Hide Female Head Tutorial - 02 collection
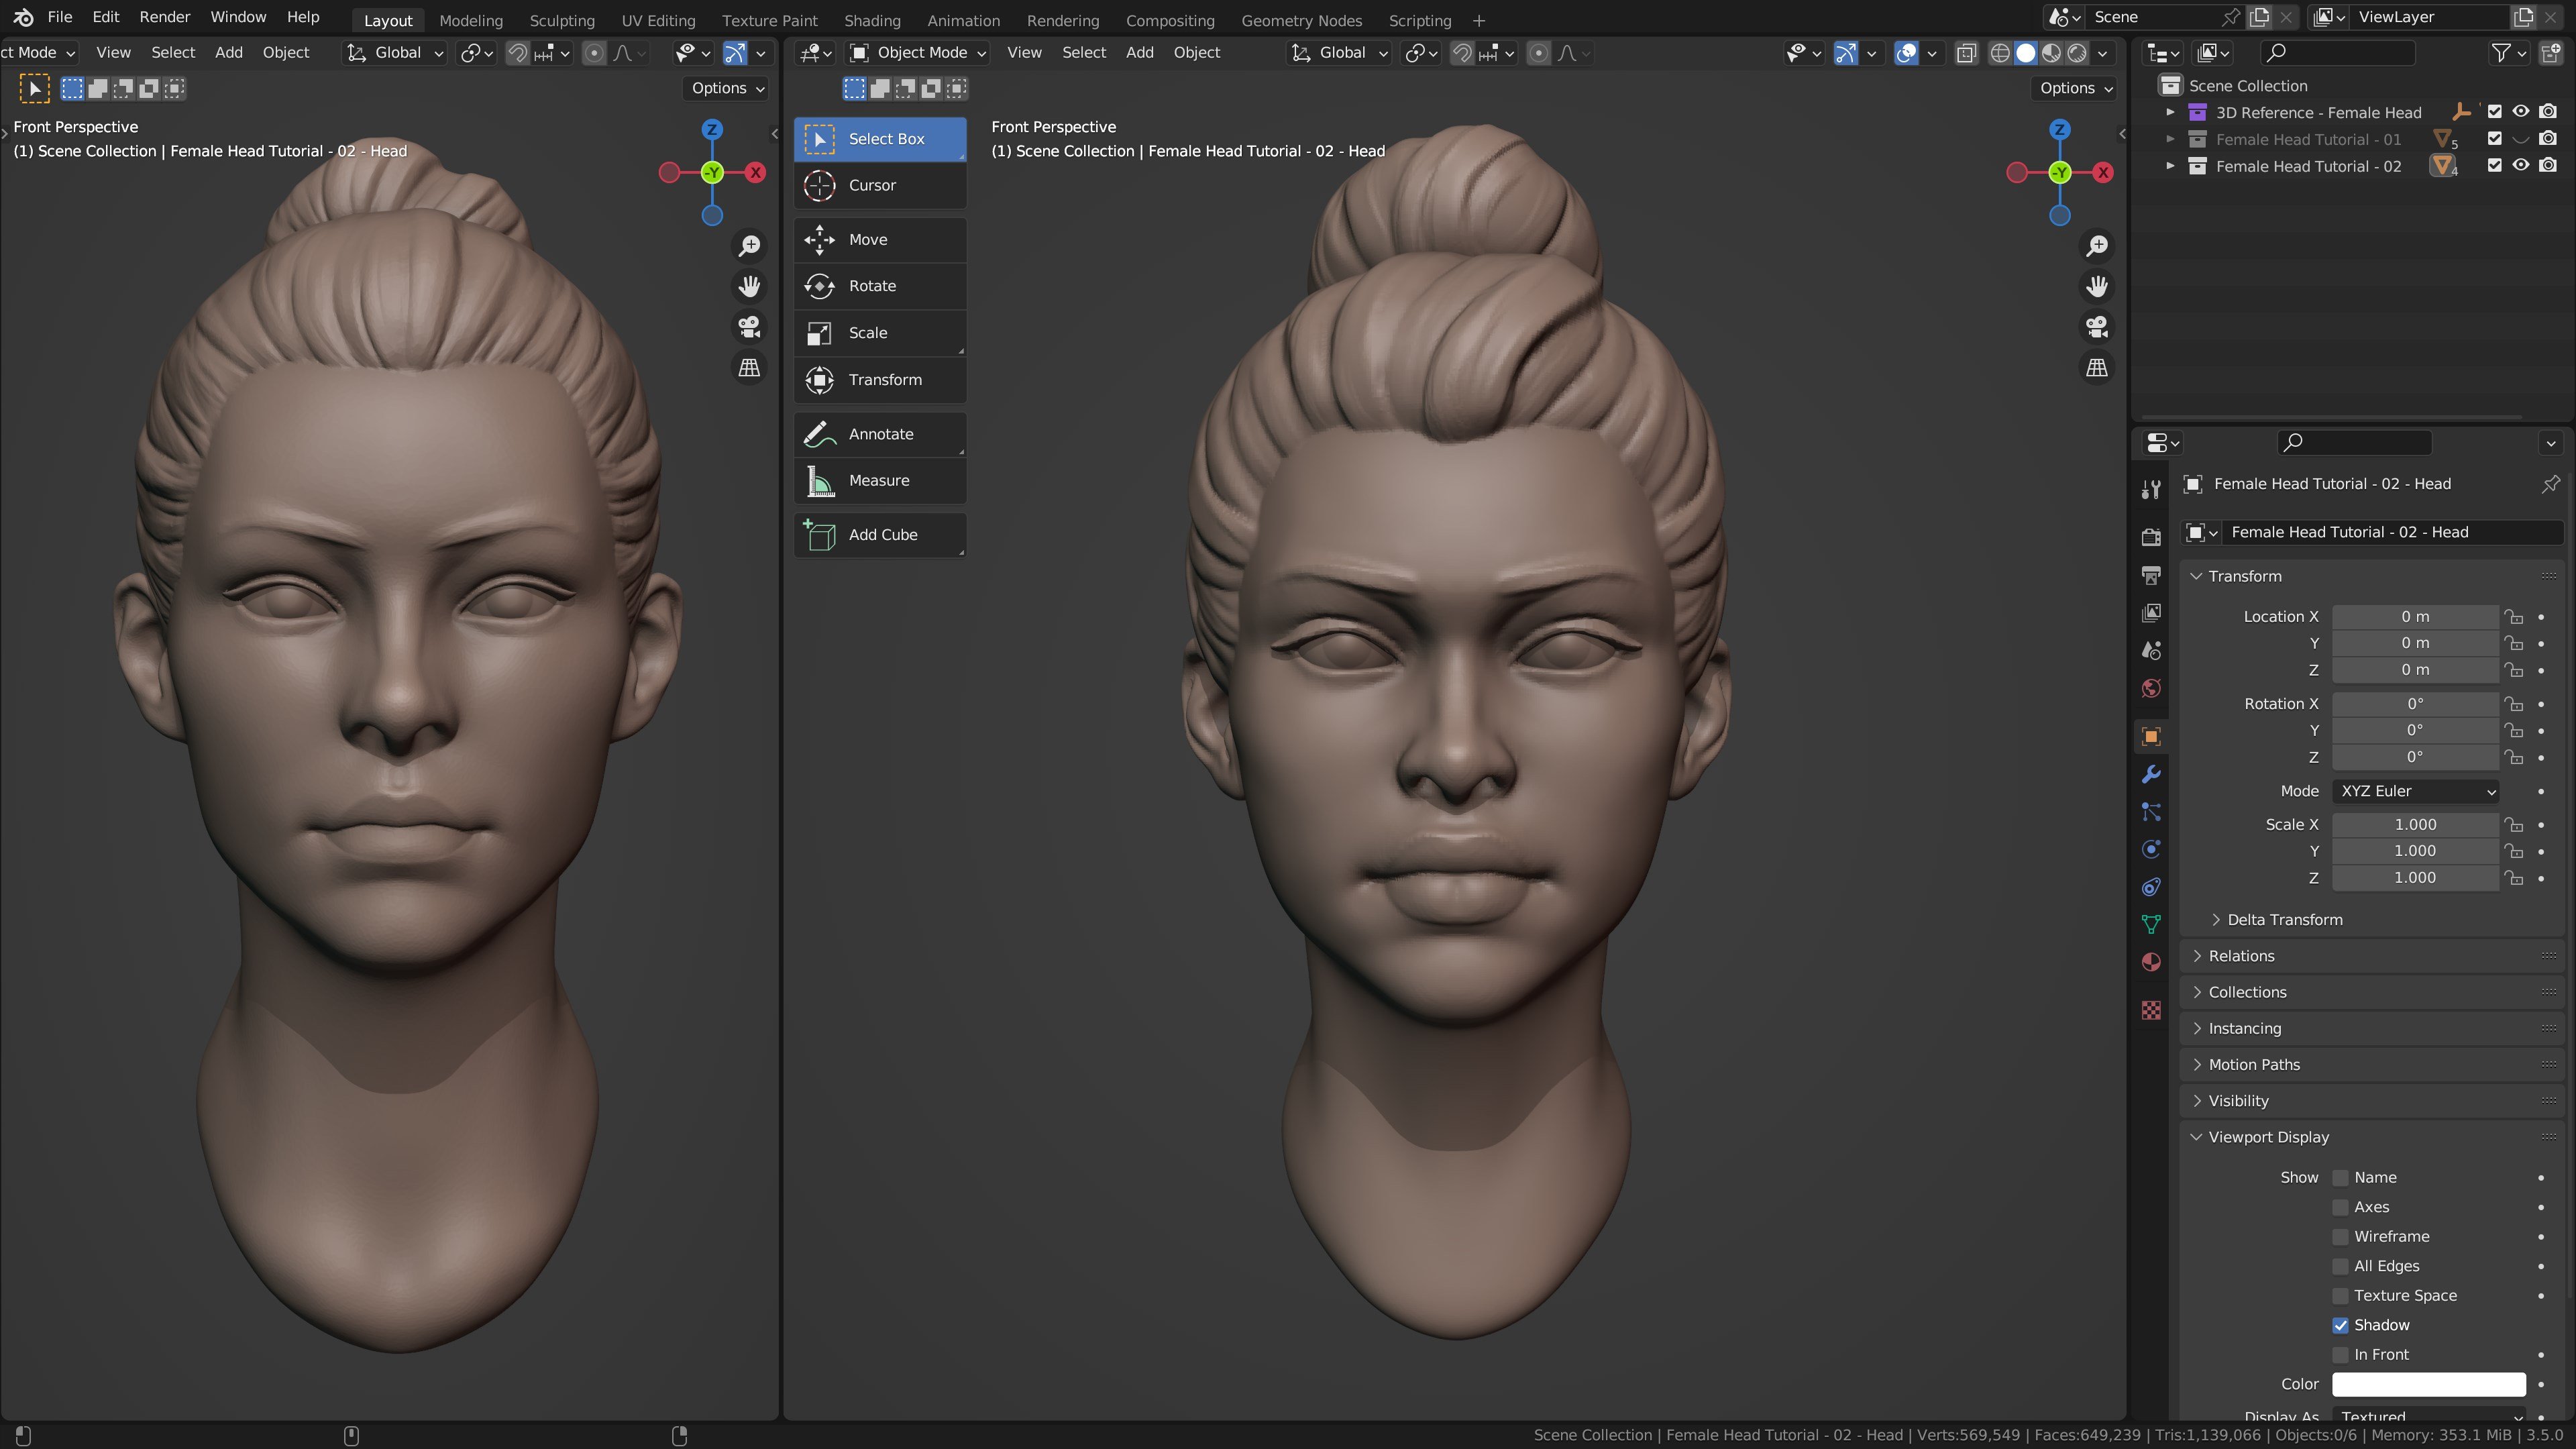Image resolution: width=2576 pixels, height=1449 pixels. (x=2521, y=166)
